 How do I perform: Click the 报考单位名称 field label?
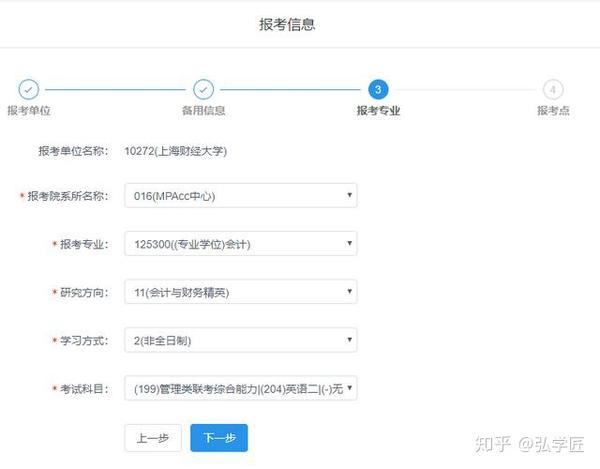point(73,151)
